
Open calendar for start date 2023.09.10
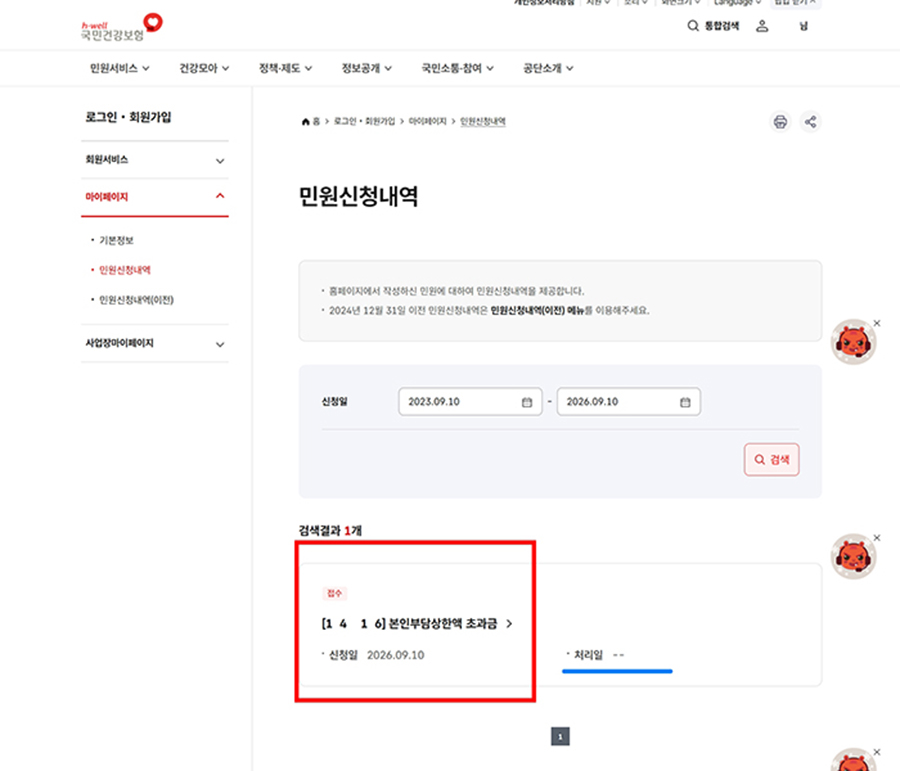click(x=527, y=402)
